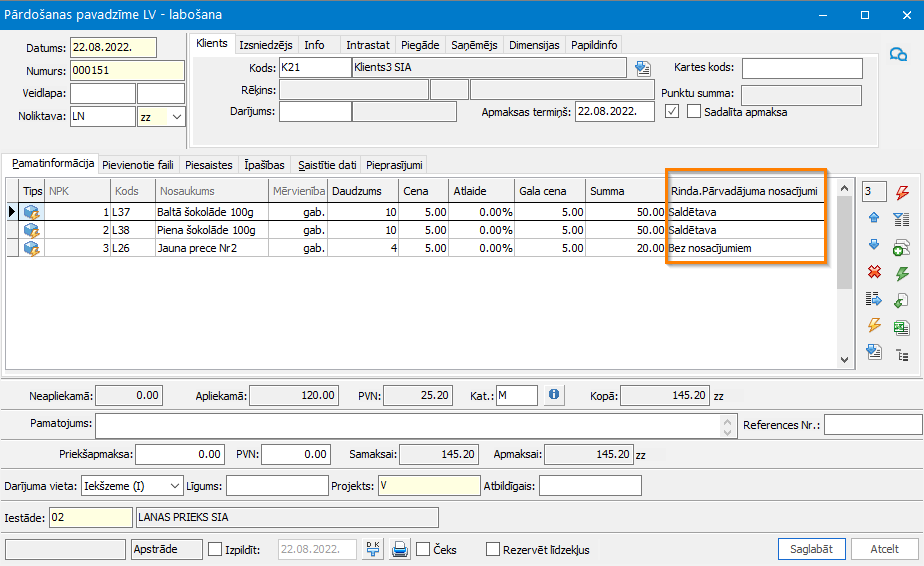The width and height of the screenshot is (924, 566).
Task: Delete row with the red X icon
Action: pos(872,272)
